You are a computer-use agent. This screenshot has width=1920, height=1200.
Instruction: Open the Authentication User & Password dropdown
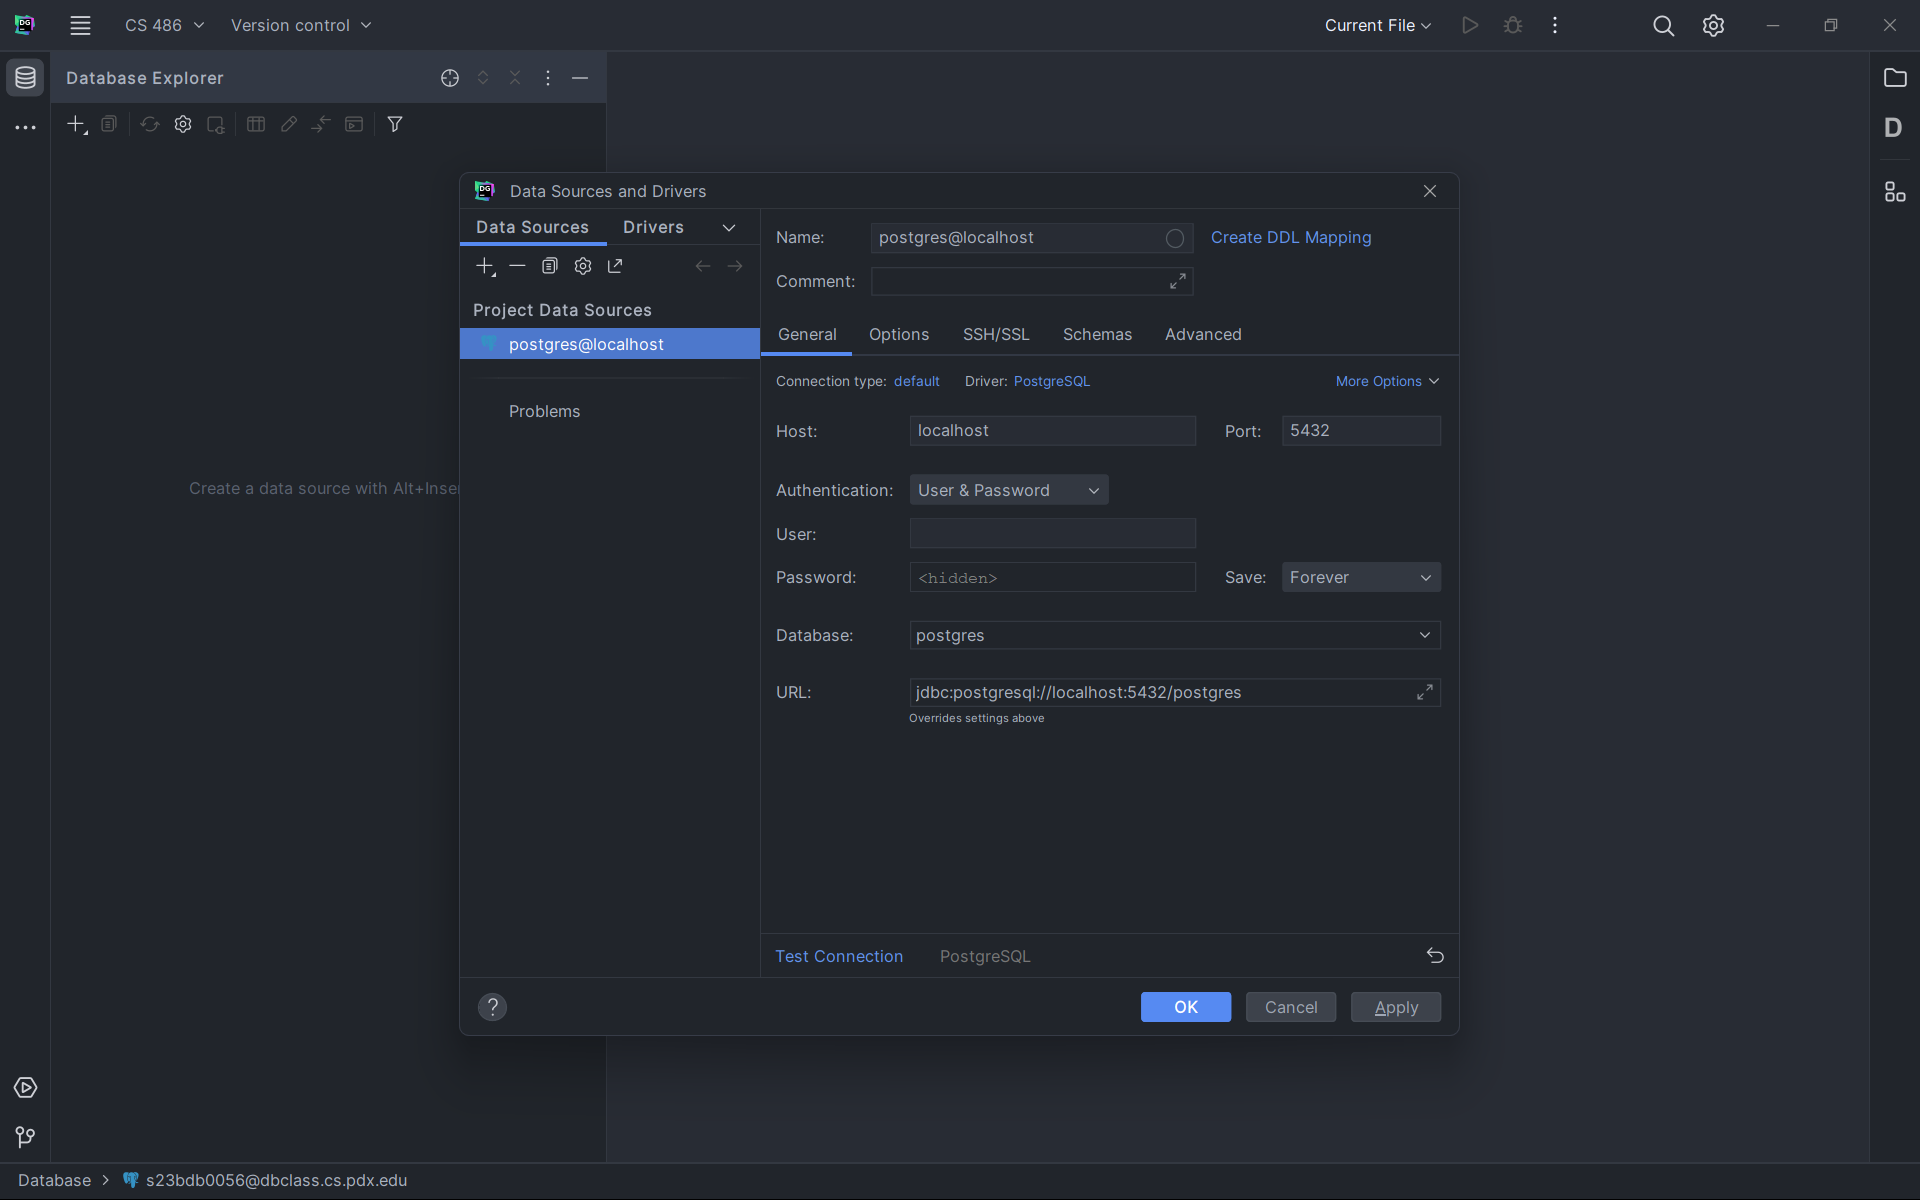click(x=1008, y=490)
